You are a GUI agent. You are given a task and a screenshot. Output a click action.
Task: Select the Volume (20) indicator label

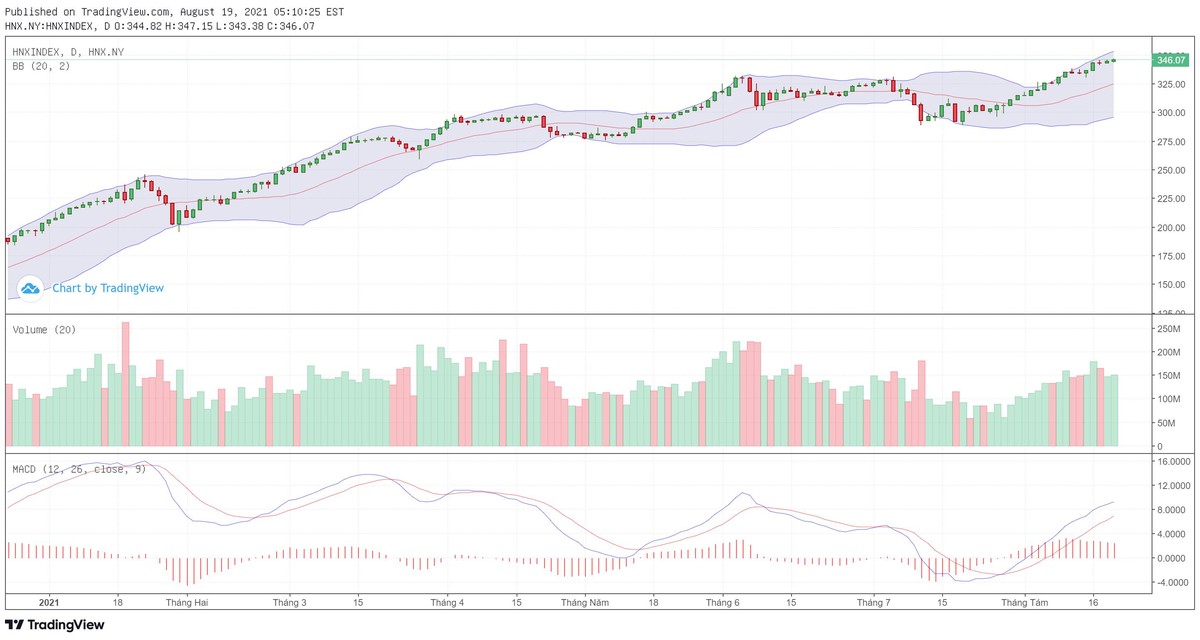pos(44,329)
